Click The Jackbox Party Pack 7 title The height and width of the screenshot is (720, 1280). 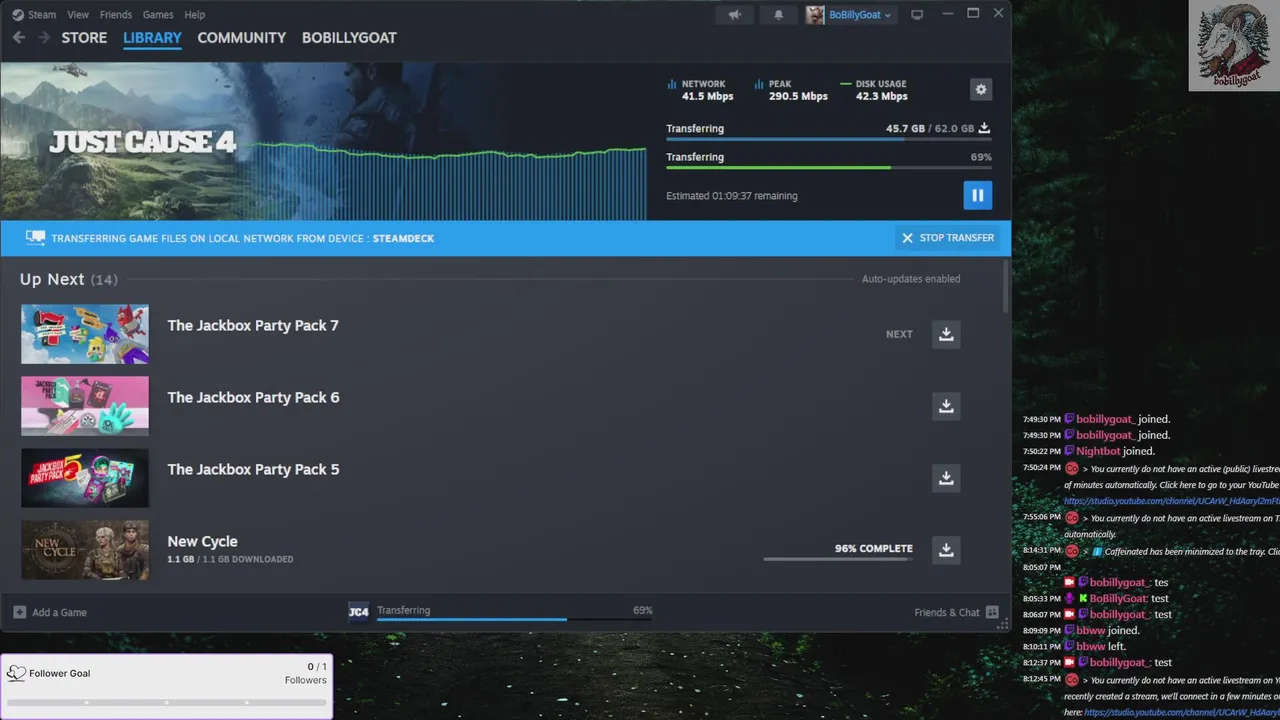(253, 325)
